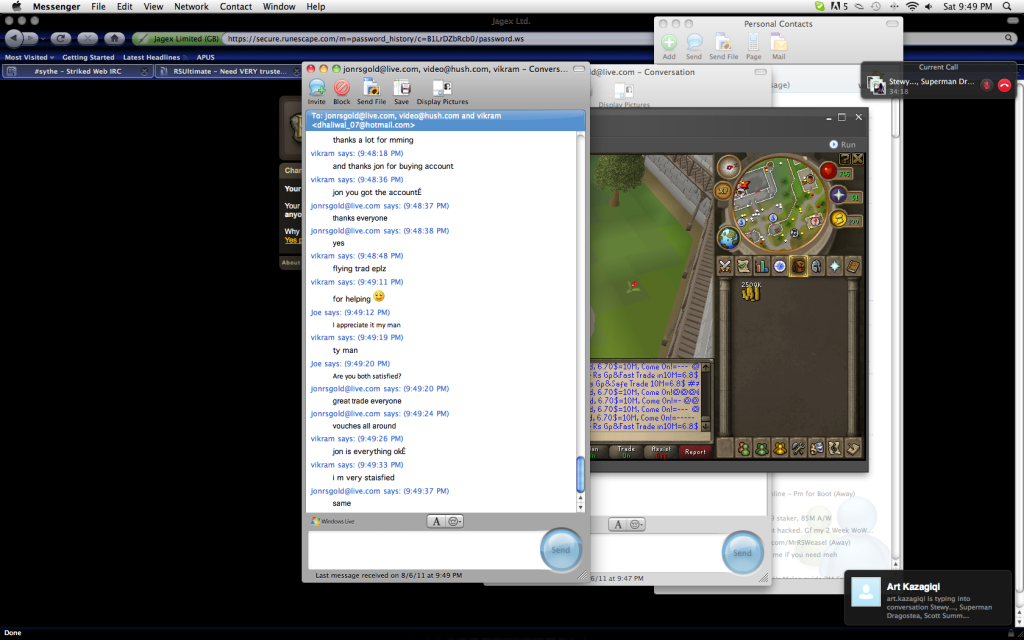Hang up the current call
1024x640 pixels.
1004,86
